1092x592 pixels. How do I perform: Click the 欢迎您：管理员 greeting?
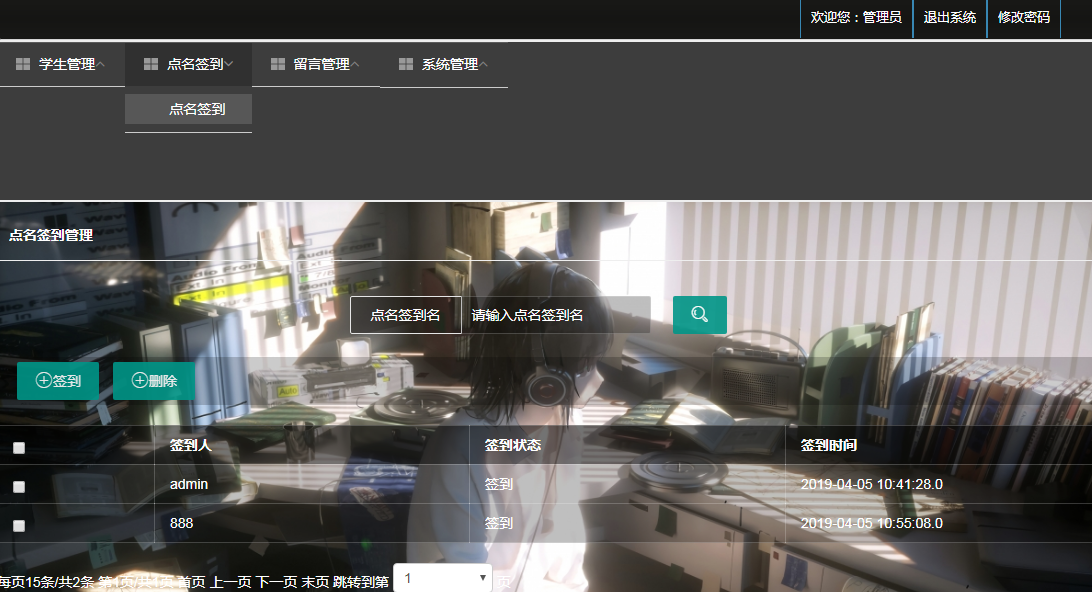[x=856, y=17]
